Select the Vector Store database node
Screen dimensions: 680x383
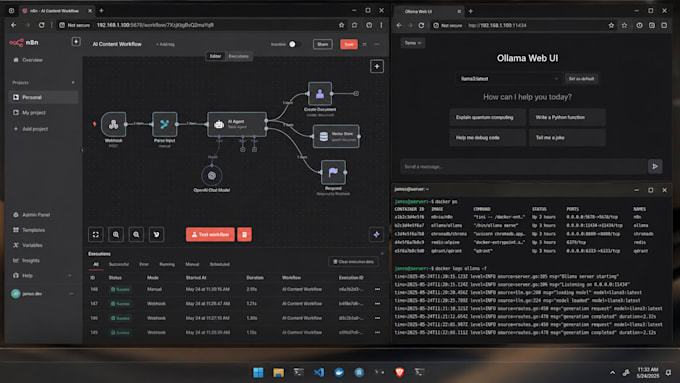coord(336,137)
